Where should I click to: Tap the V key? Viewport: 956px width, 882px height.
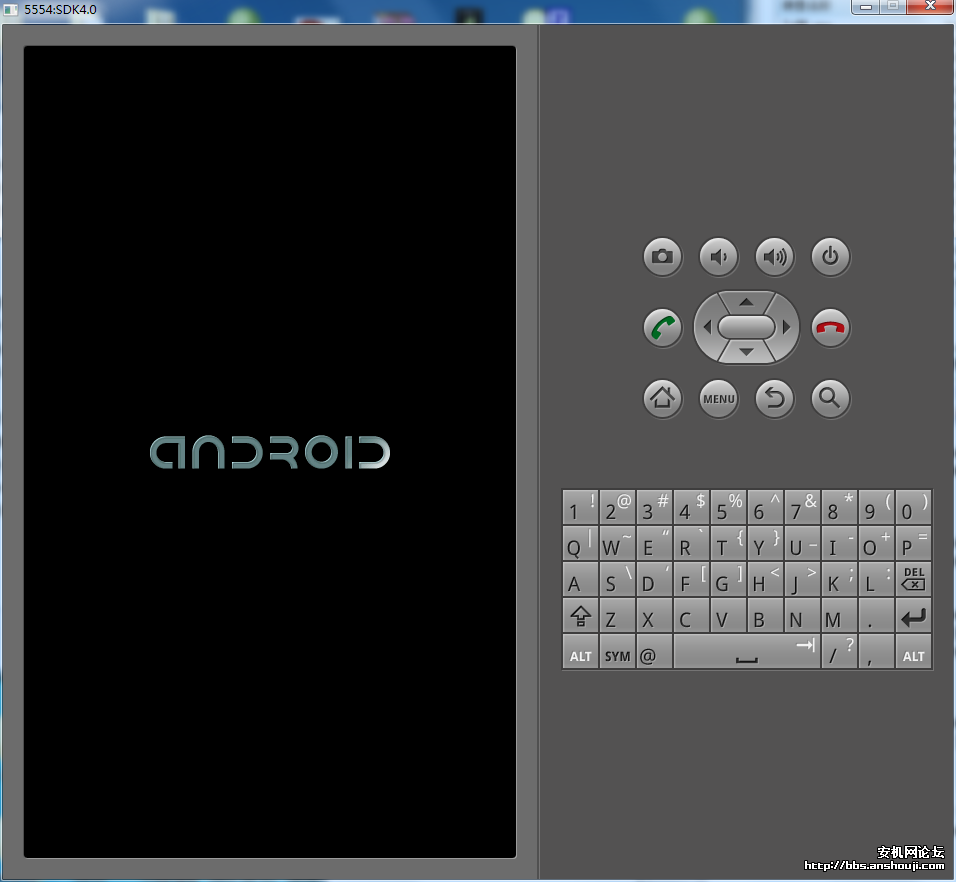point(729,616)
